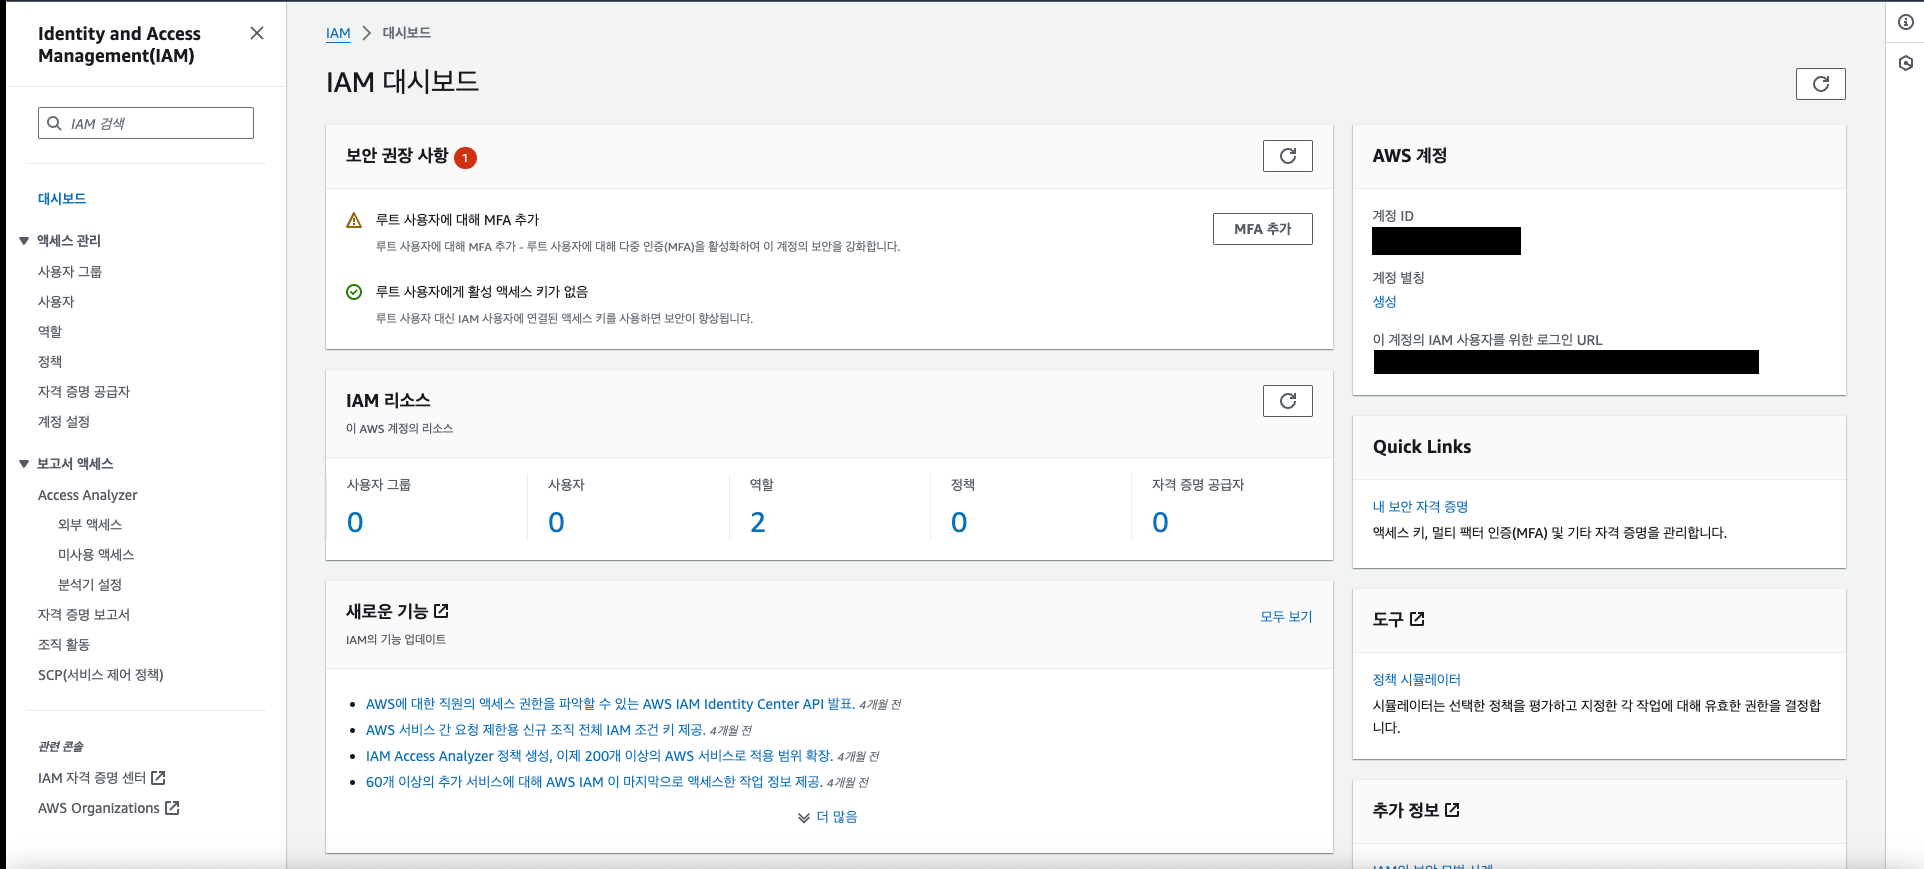Open the 사용자 count of 0
1924x869 pixels.
pyautogui.click(x=556, y=522)
